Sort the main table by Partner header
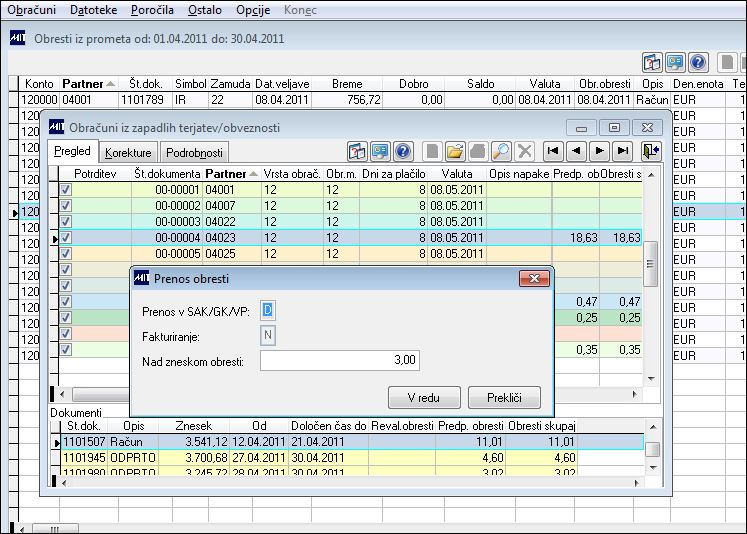 pyautogui.click(x=84, y=83)
